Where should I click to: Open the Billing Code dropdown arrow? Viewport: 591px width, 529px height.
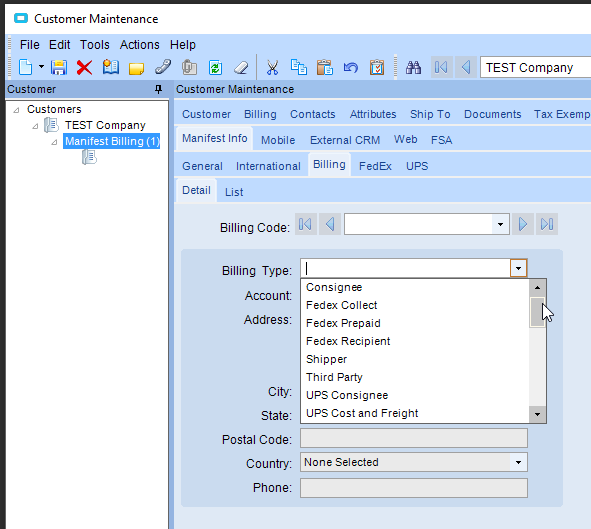pyautogui.click(x=500, y=225)
